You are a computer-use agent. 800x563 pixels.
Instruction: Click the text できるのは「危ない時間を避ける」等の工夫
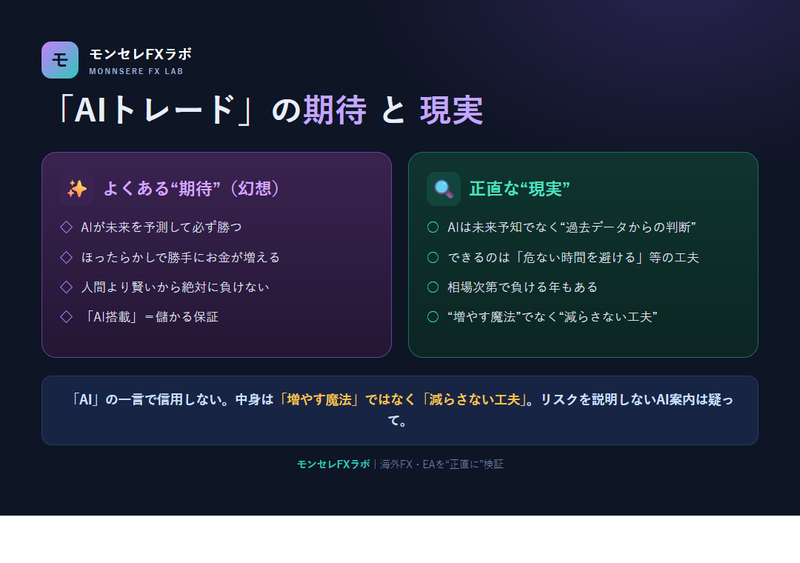click(573, 257)
